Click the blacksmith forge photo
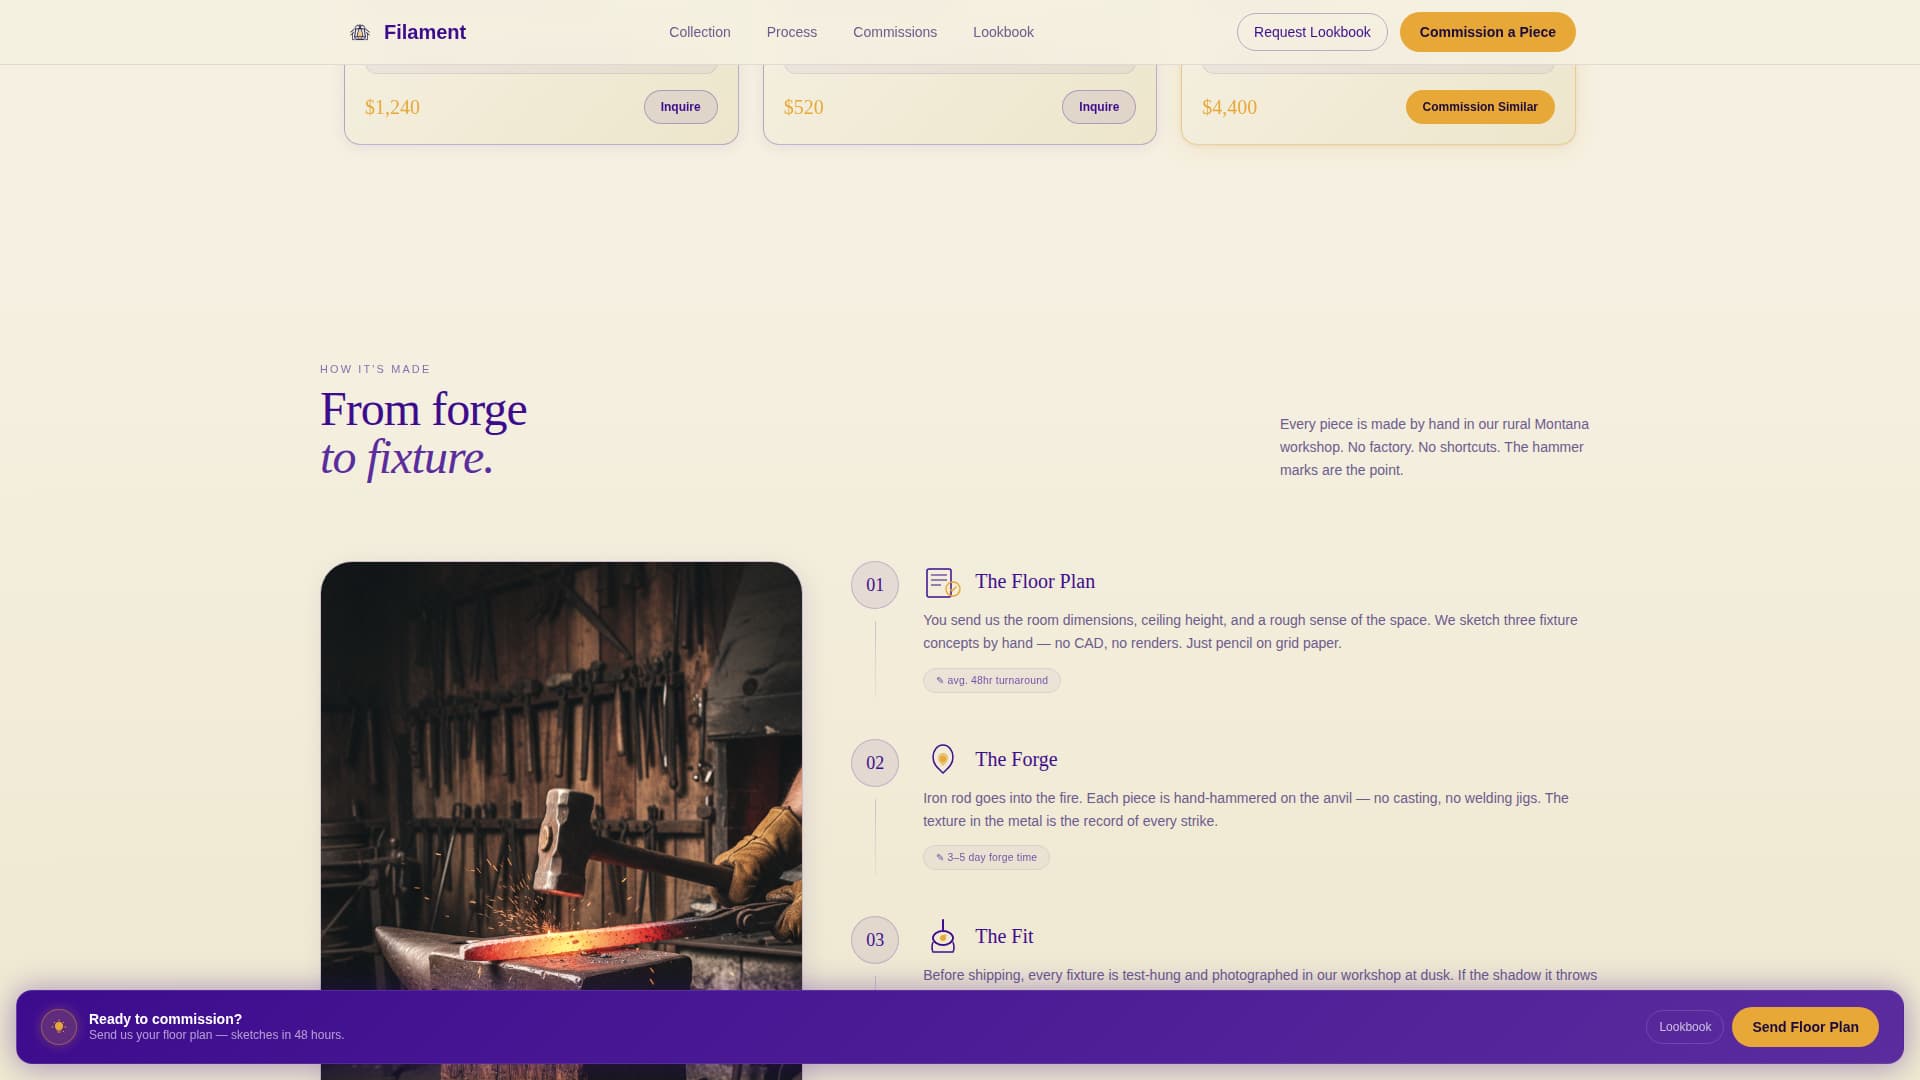 click(x=561, y=775)
